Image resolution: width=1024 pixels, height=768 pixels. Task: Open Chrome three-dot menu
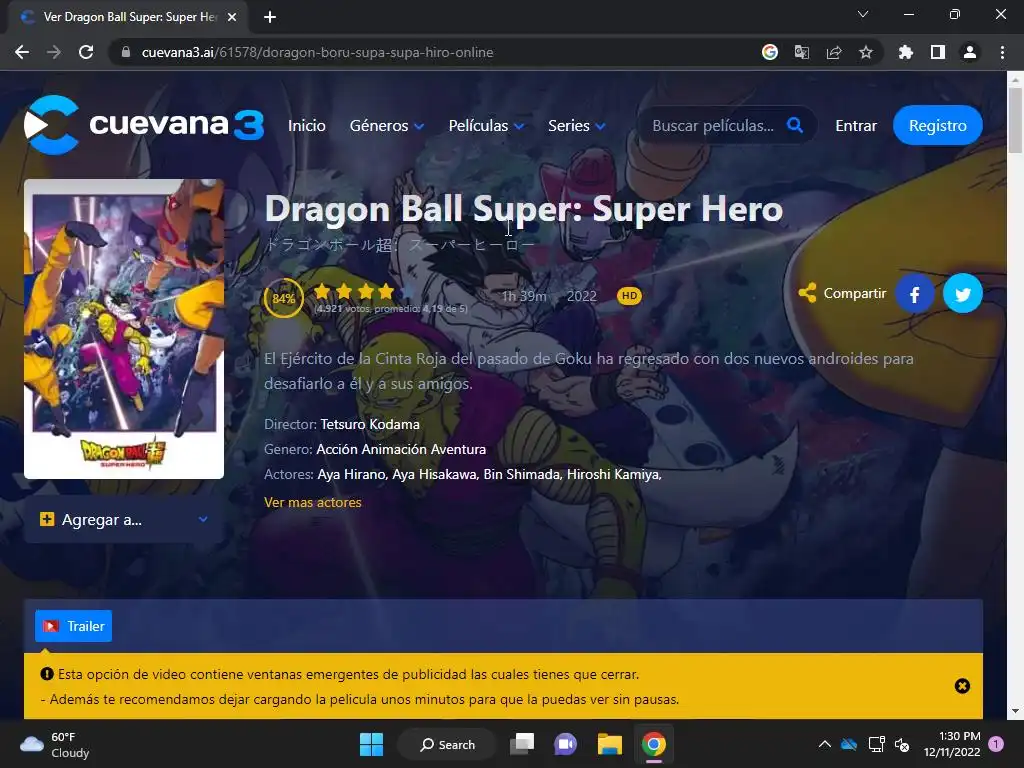[1002, 52]
